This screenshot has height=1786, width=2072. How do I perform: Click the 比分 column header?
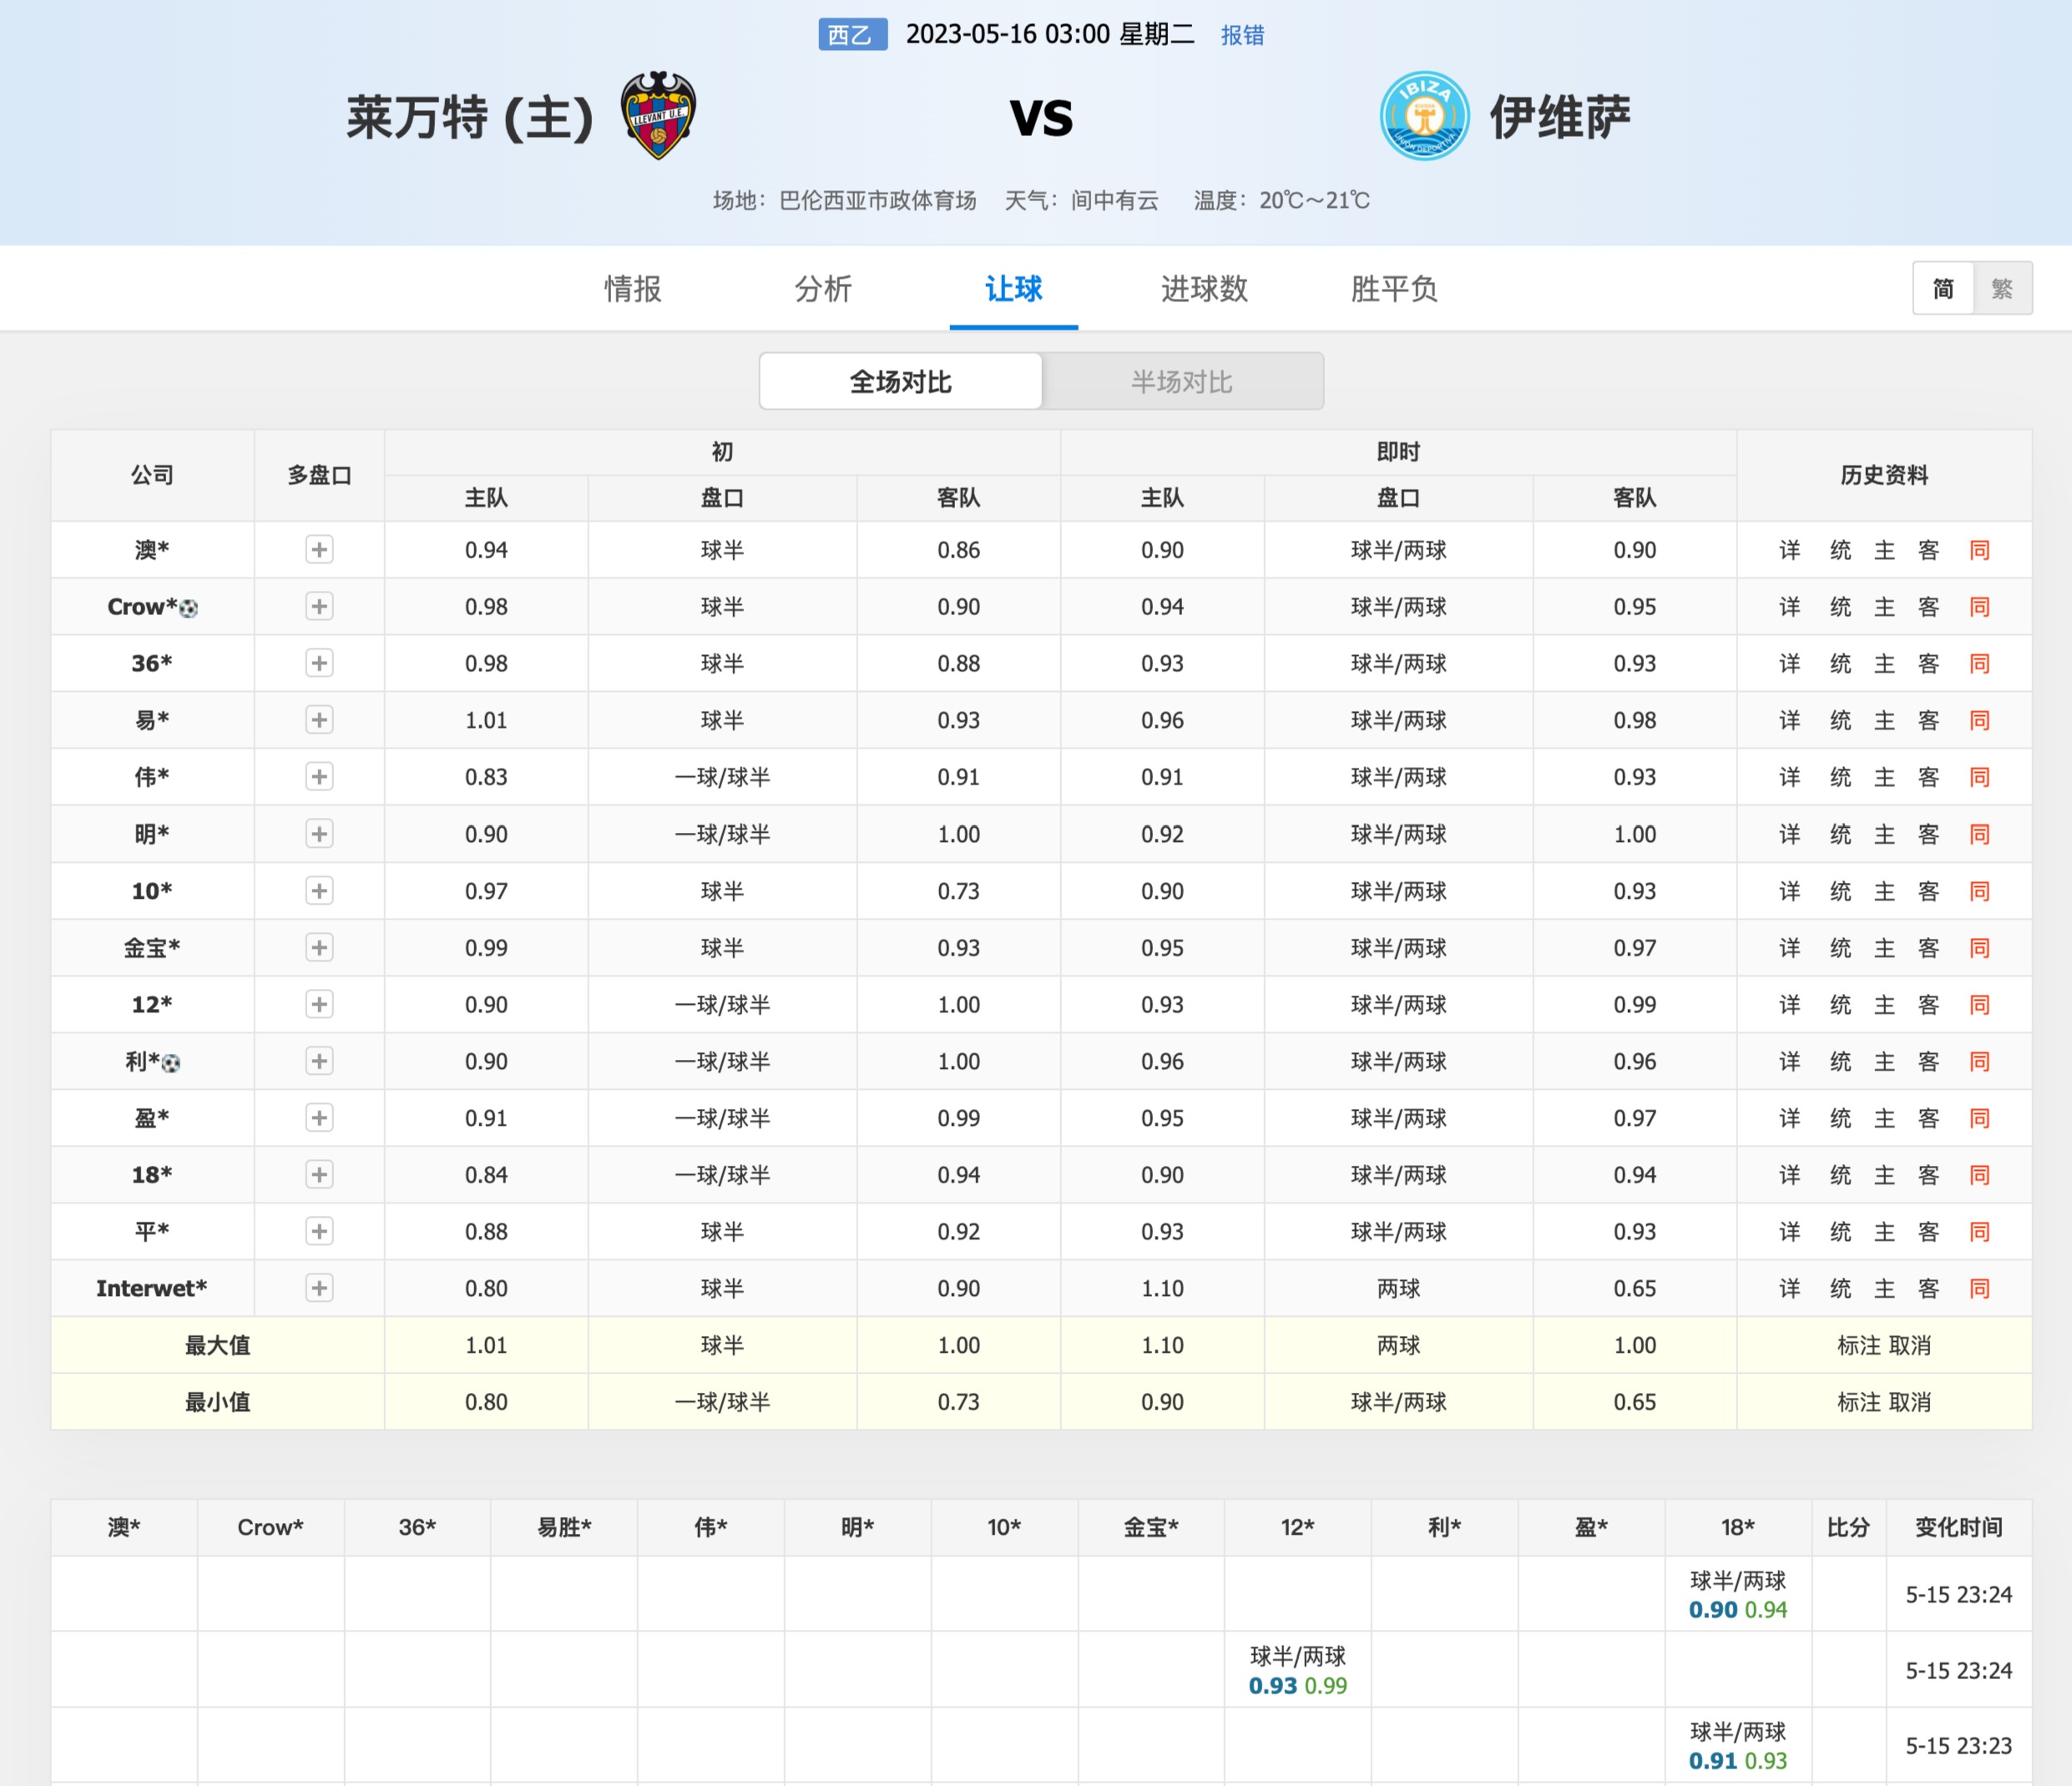click(1848, 1527)
